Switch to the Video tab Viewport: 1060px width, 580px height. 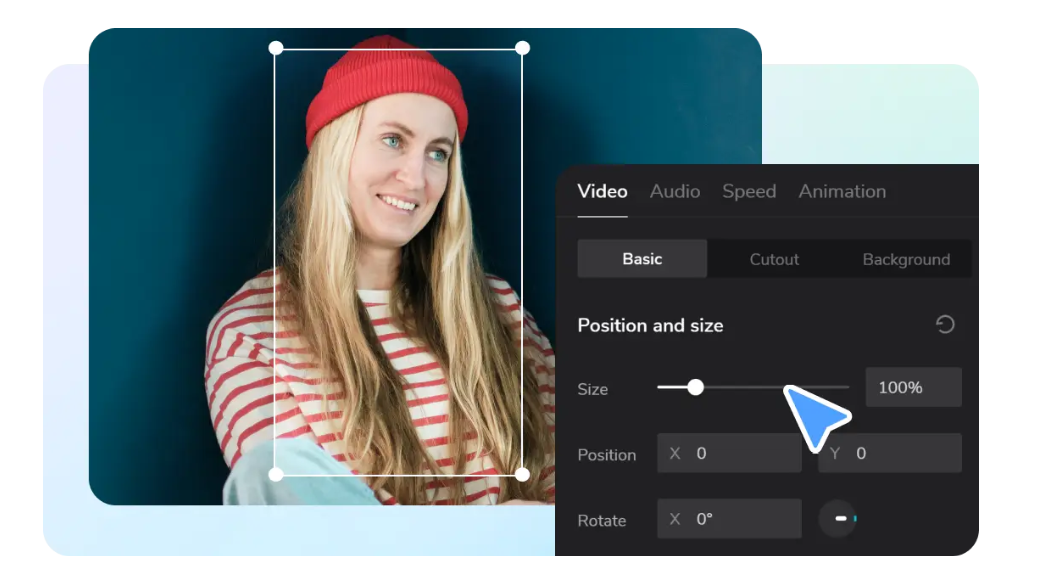(602, 191)
